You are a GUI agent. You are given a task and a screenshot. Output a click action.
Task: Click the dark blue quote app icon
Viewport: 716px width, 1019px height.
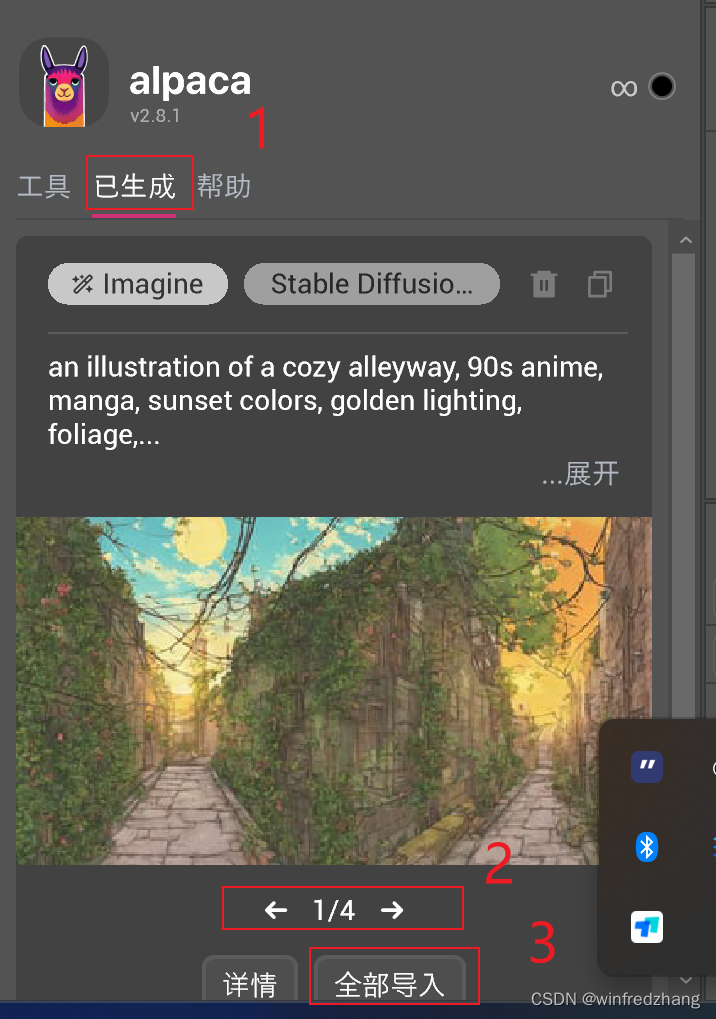pos(646,767)
